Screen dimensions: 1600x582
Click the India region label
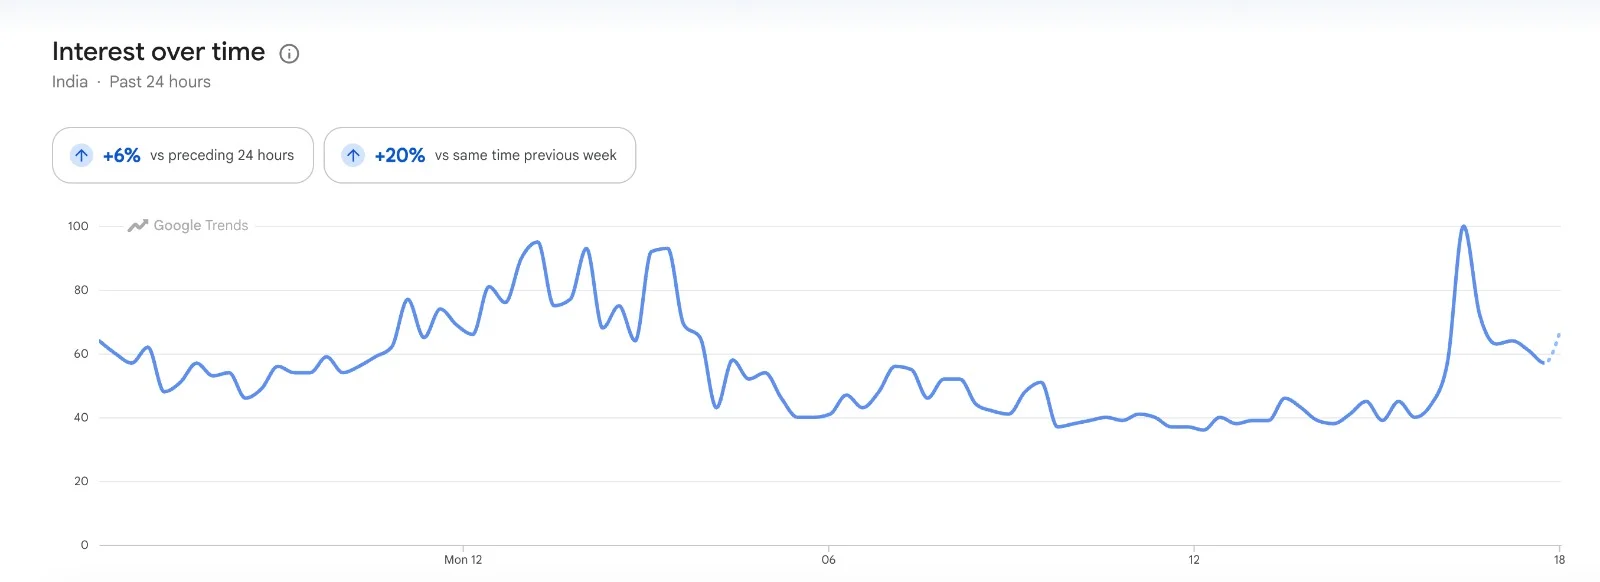click(70, 82)
